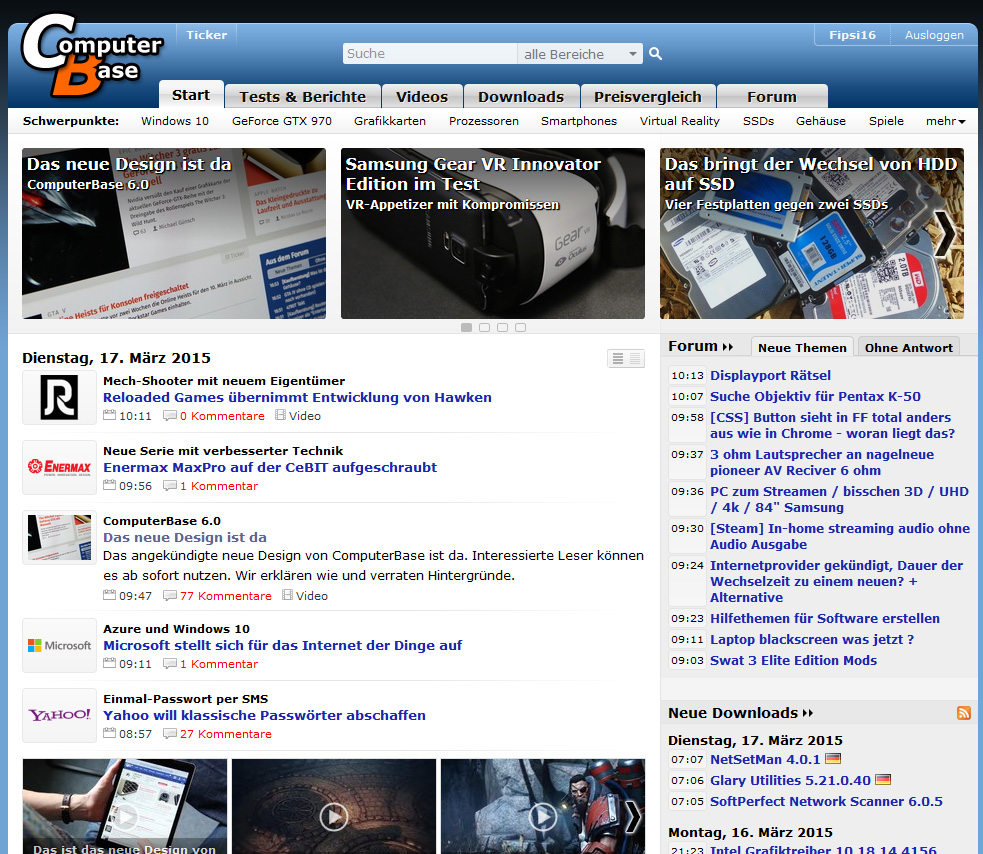The image size is (983, 854).
Task: Click the Enermax logo thumbnail
Action: pos(60,468)
